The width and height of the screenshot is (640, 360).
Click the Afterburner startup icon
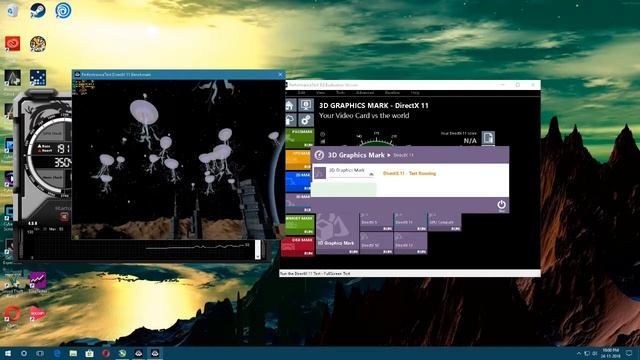(x=64, y=216)
